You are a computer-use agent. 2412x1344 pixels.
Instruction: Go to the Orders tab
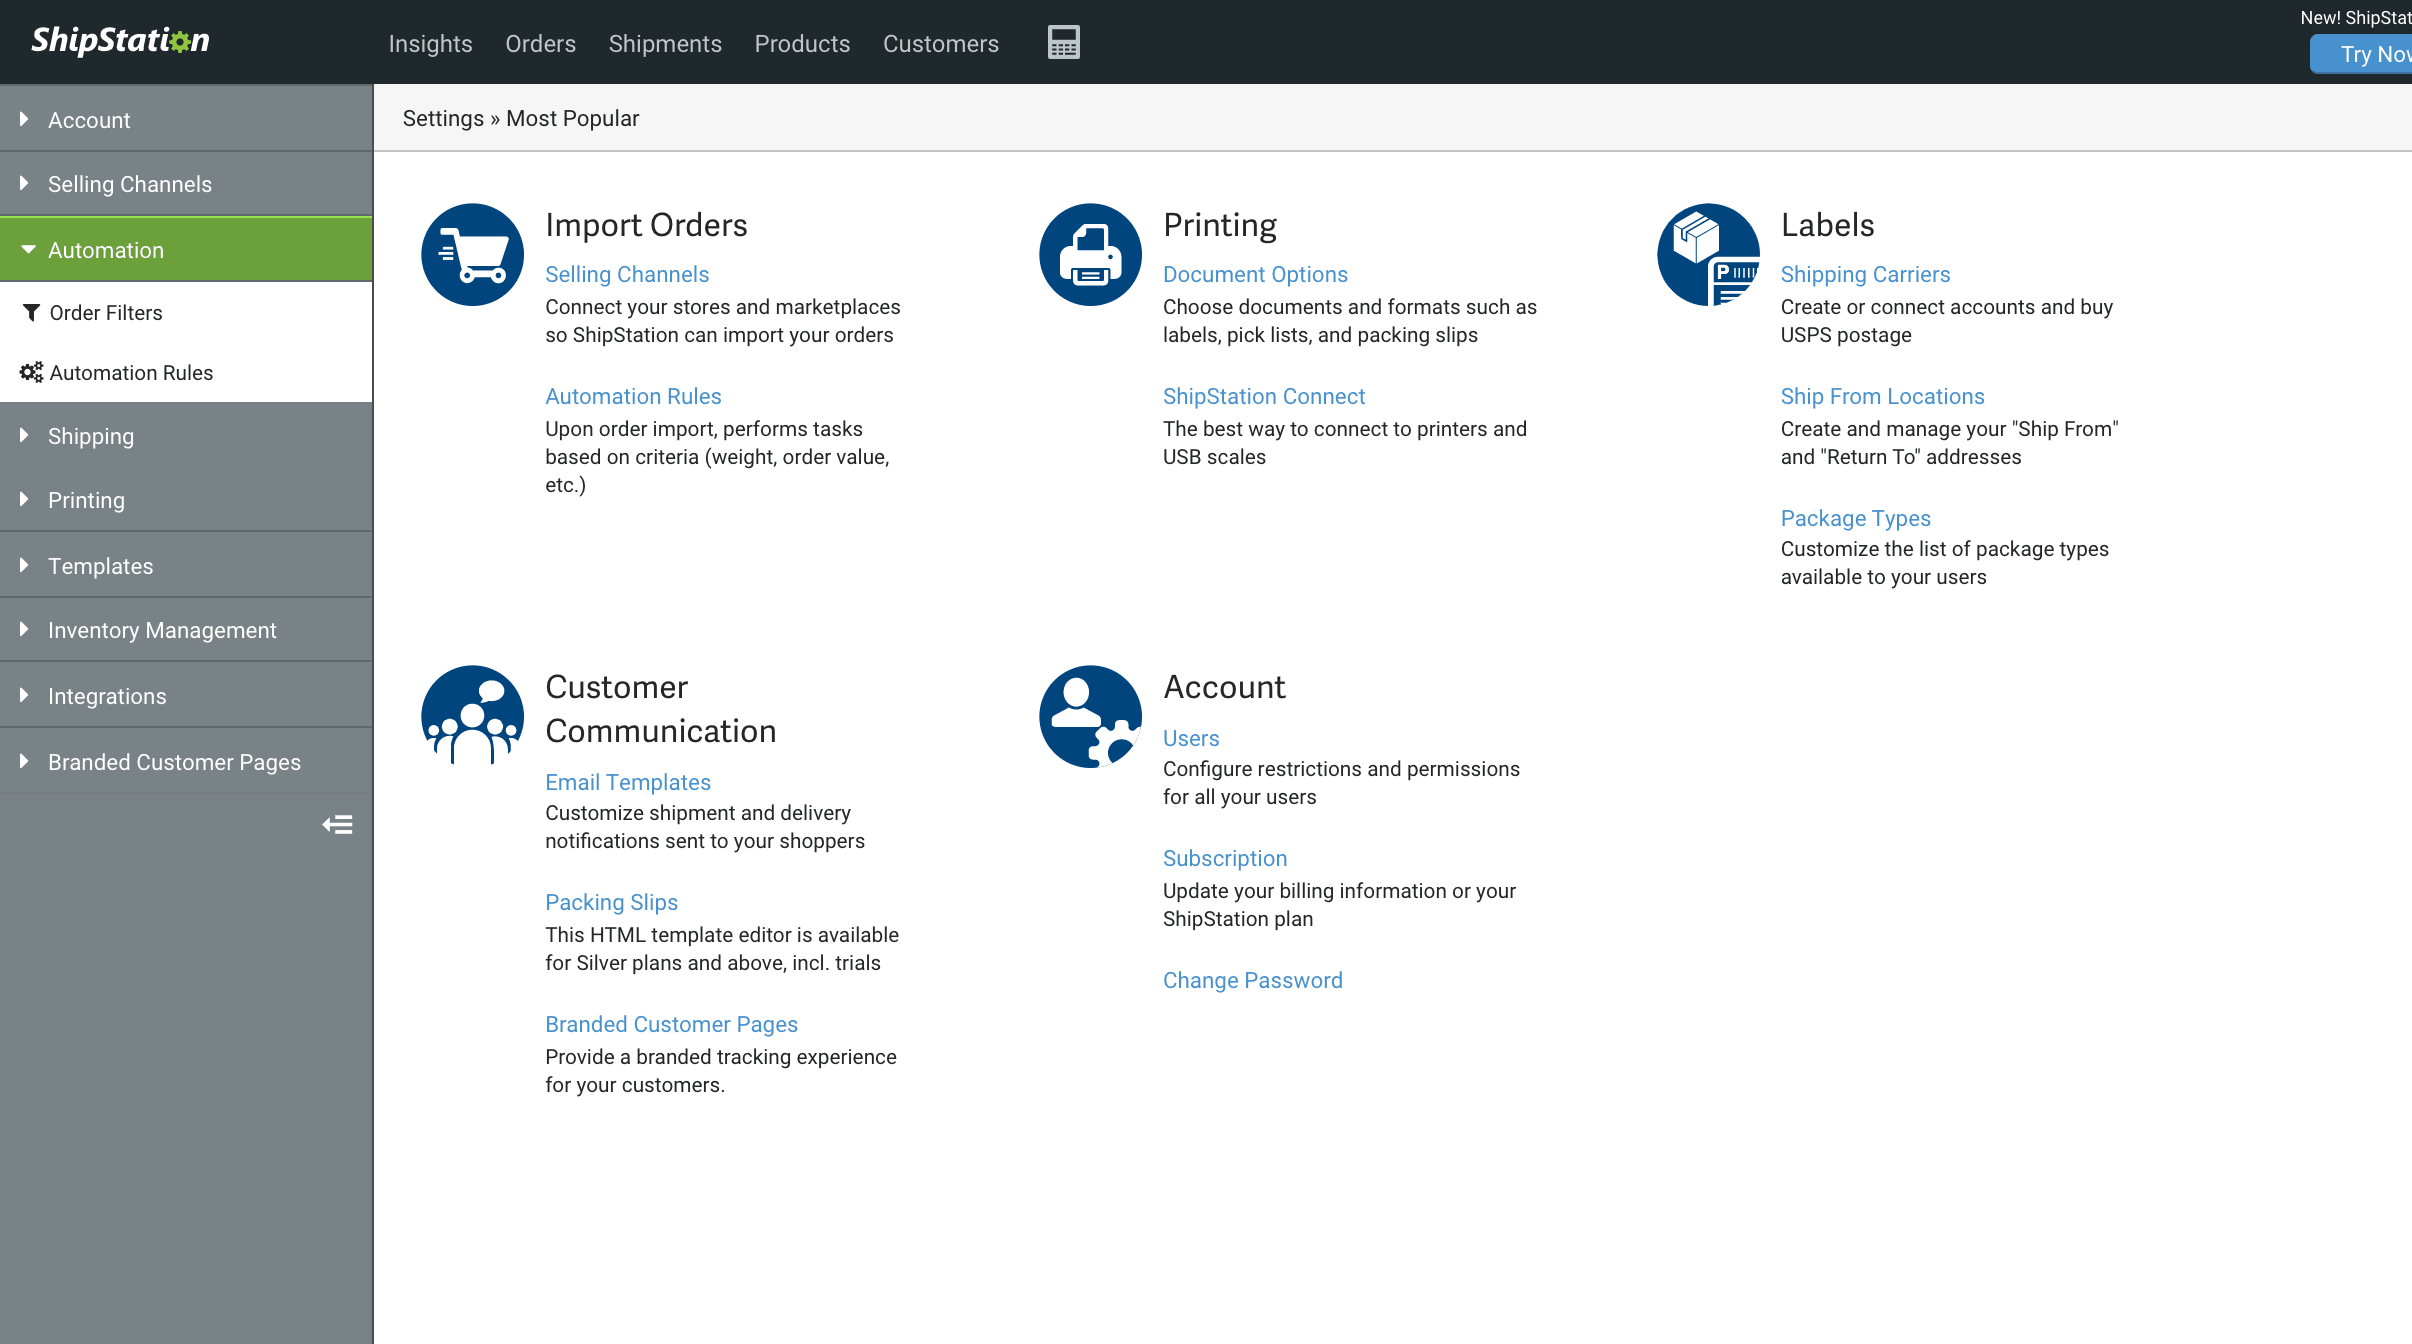pyautogui.click(x=540, y=44)
